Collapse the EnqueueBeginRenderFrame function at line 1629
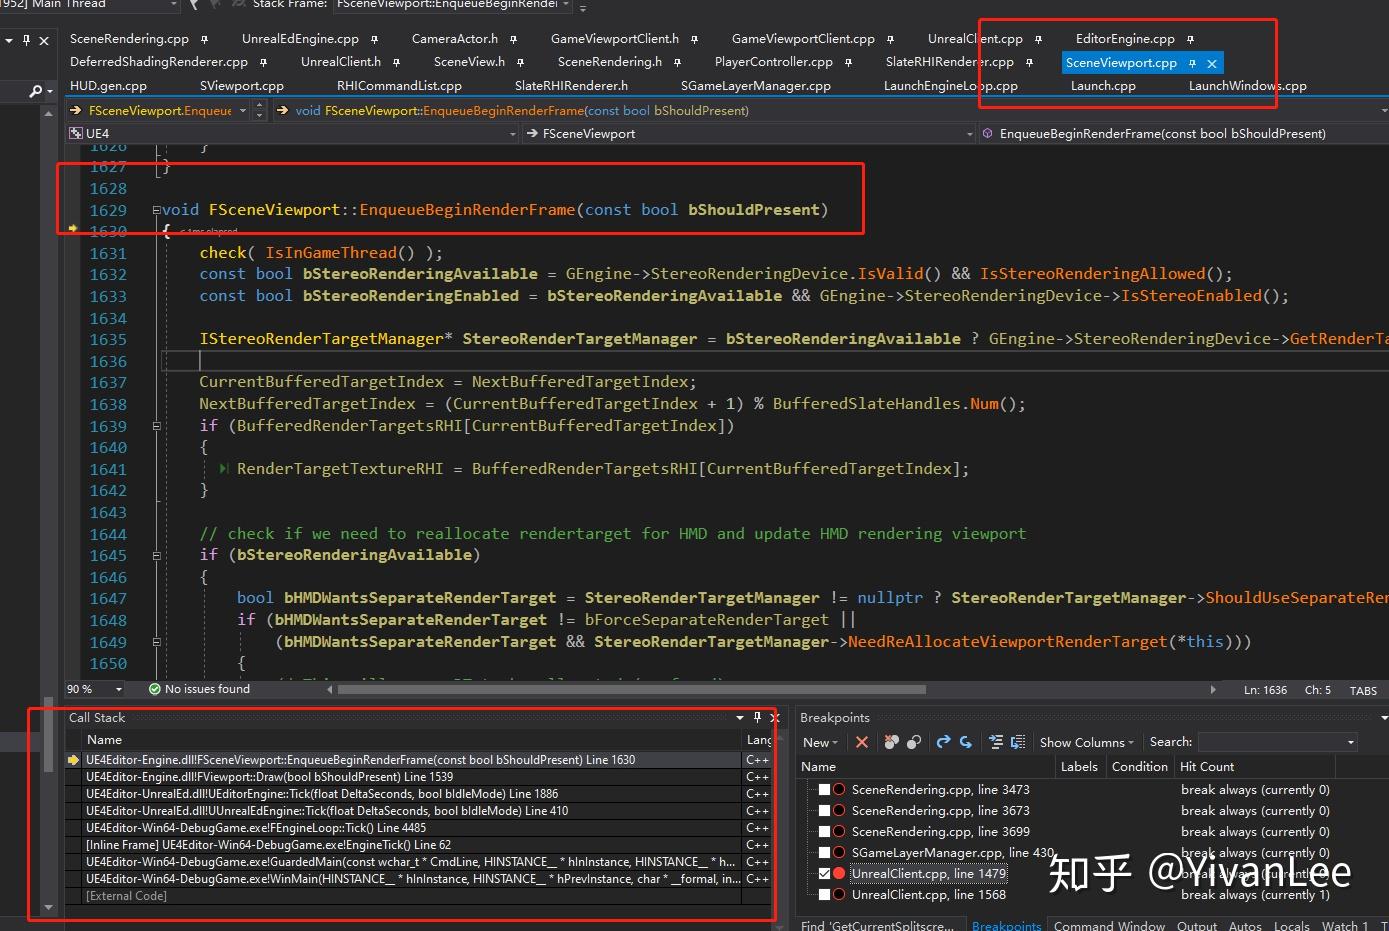Image resolution: width=1389 pixels, height=931 pixels. pyautogui.click(x=156, y=210)
